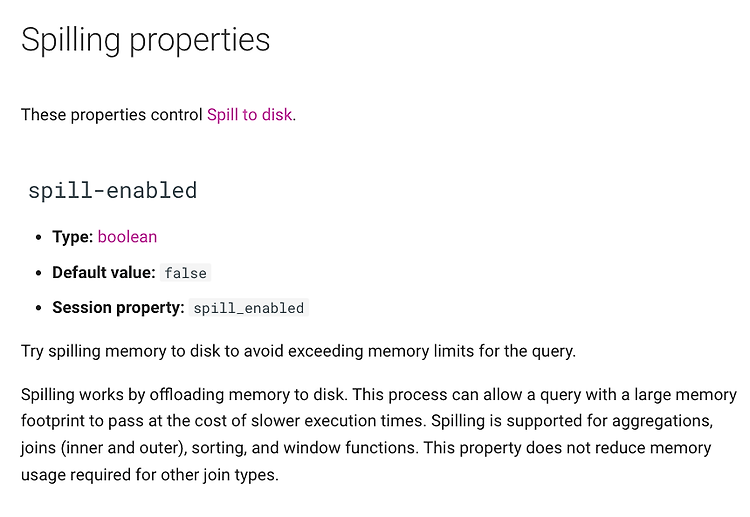This screenshot has width=750, height=517.
Task: Click the words "Spilling works by offloading"
Action: click(122, 395)
